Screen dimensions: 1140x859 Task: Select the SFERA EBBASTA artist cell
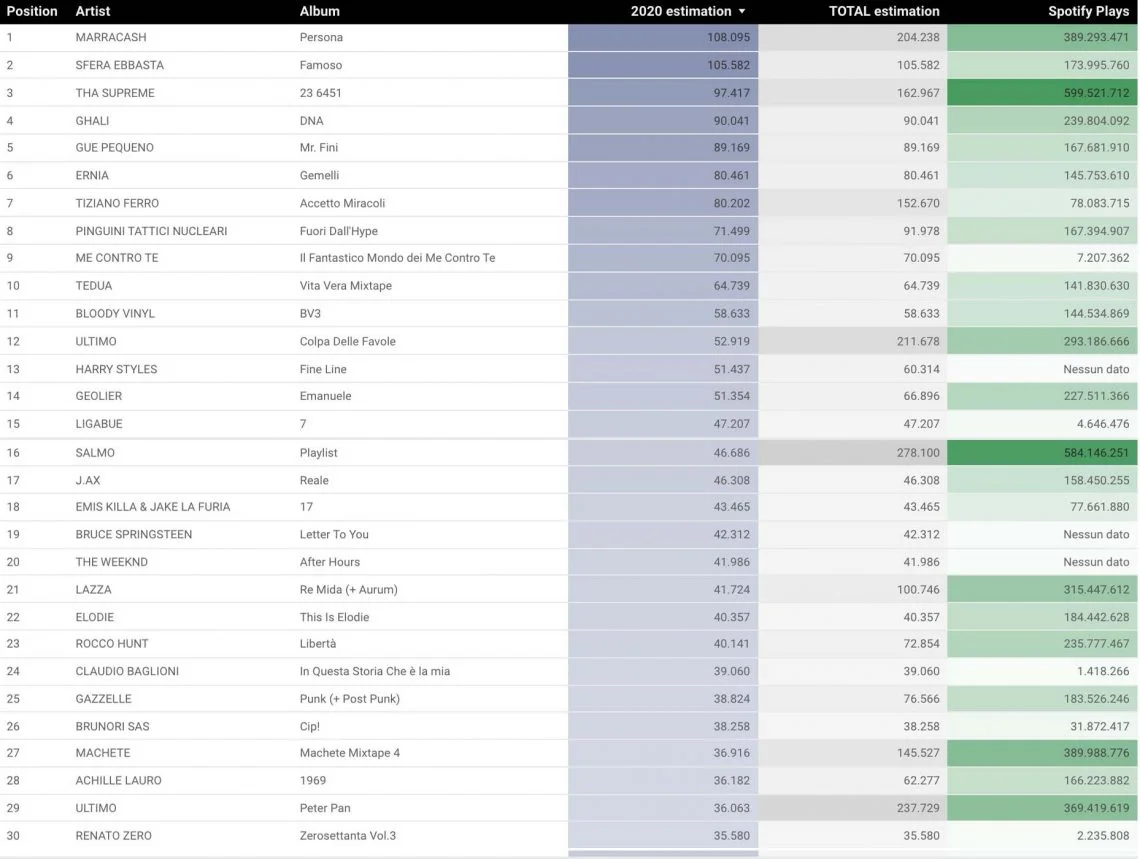pos(120,65)
